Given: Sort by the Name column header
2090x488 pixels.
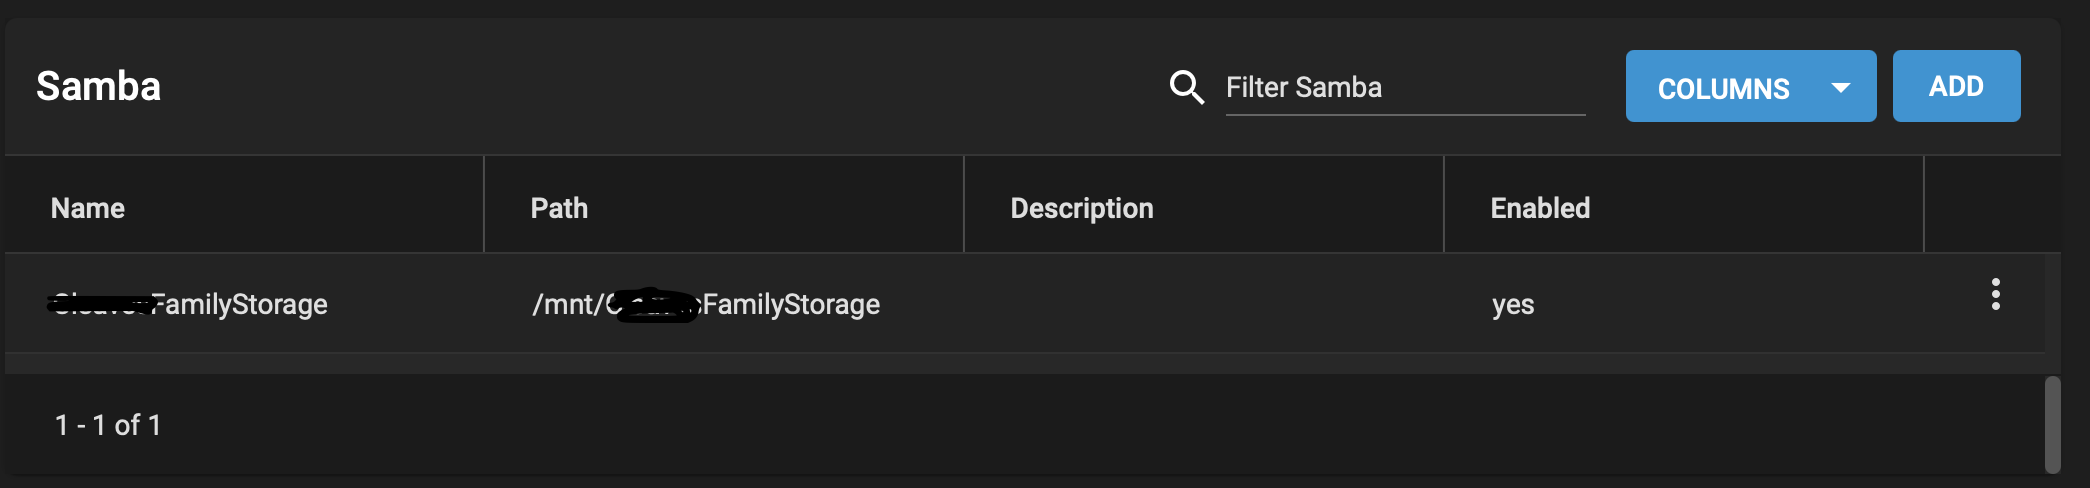Looking at the screenshot, I should (x=88, y=208).
